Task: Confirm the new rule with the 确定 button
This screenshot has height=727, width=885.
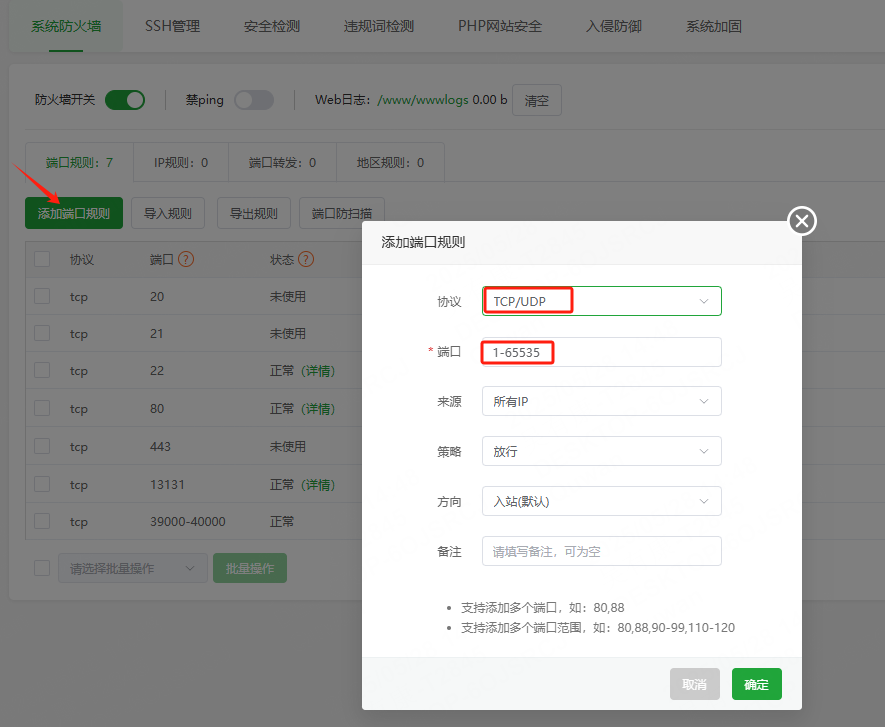Action: pos(756,684)
